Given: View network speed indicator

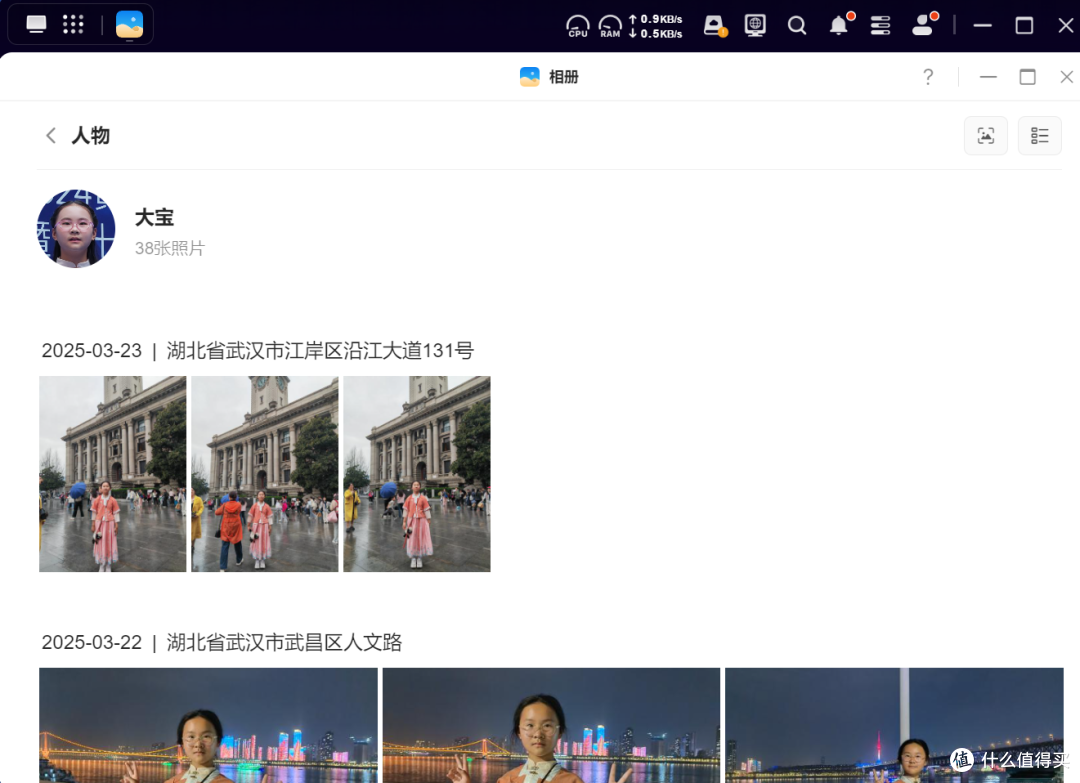Looking at the screenshot, I should coord(655,26).
